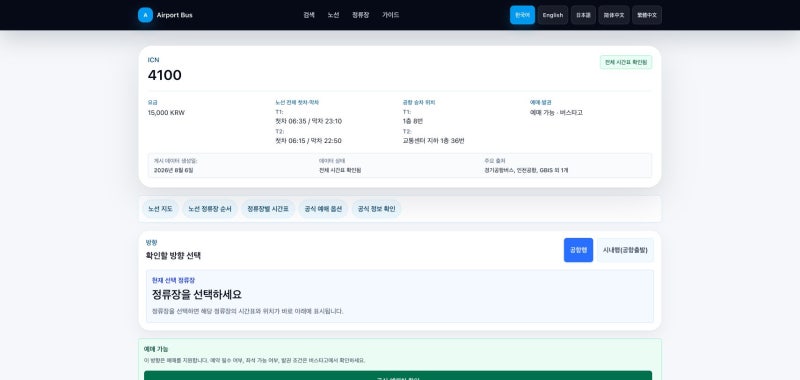Click the sources text 경기공항버스, 인천공항, GBIS 외 1개

pyautogui.click(x=526, y=170)
